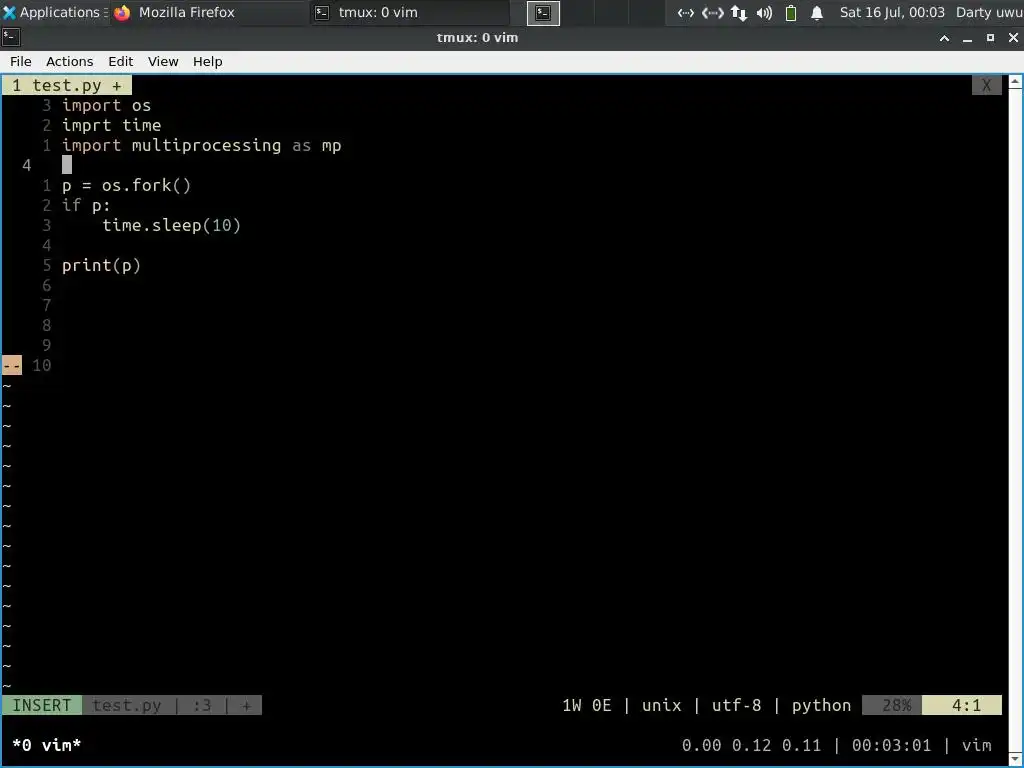The image size is (1024, 768).
Task: Click the highlighted terminal taskbar icon
Action: (x=543, y=12)
